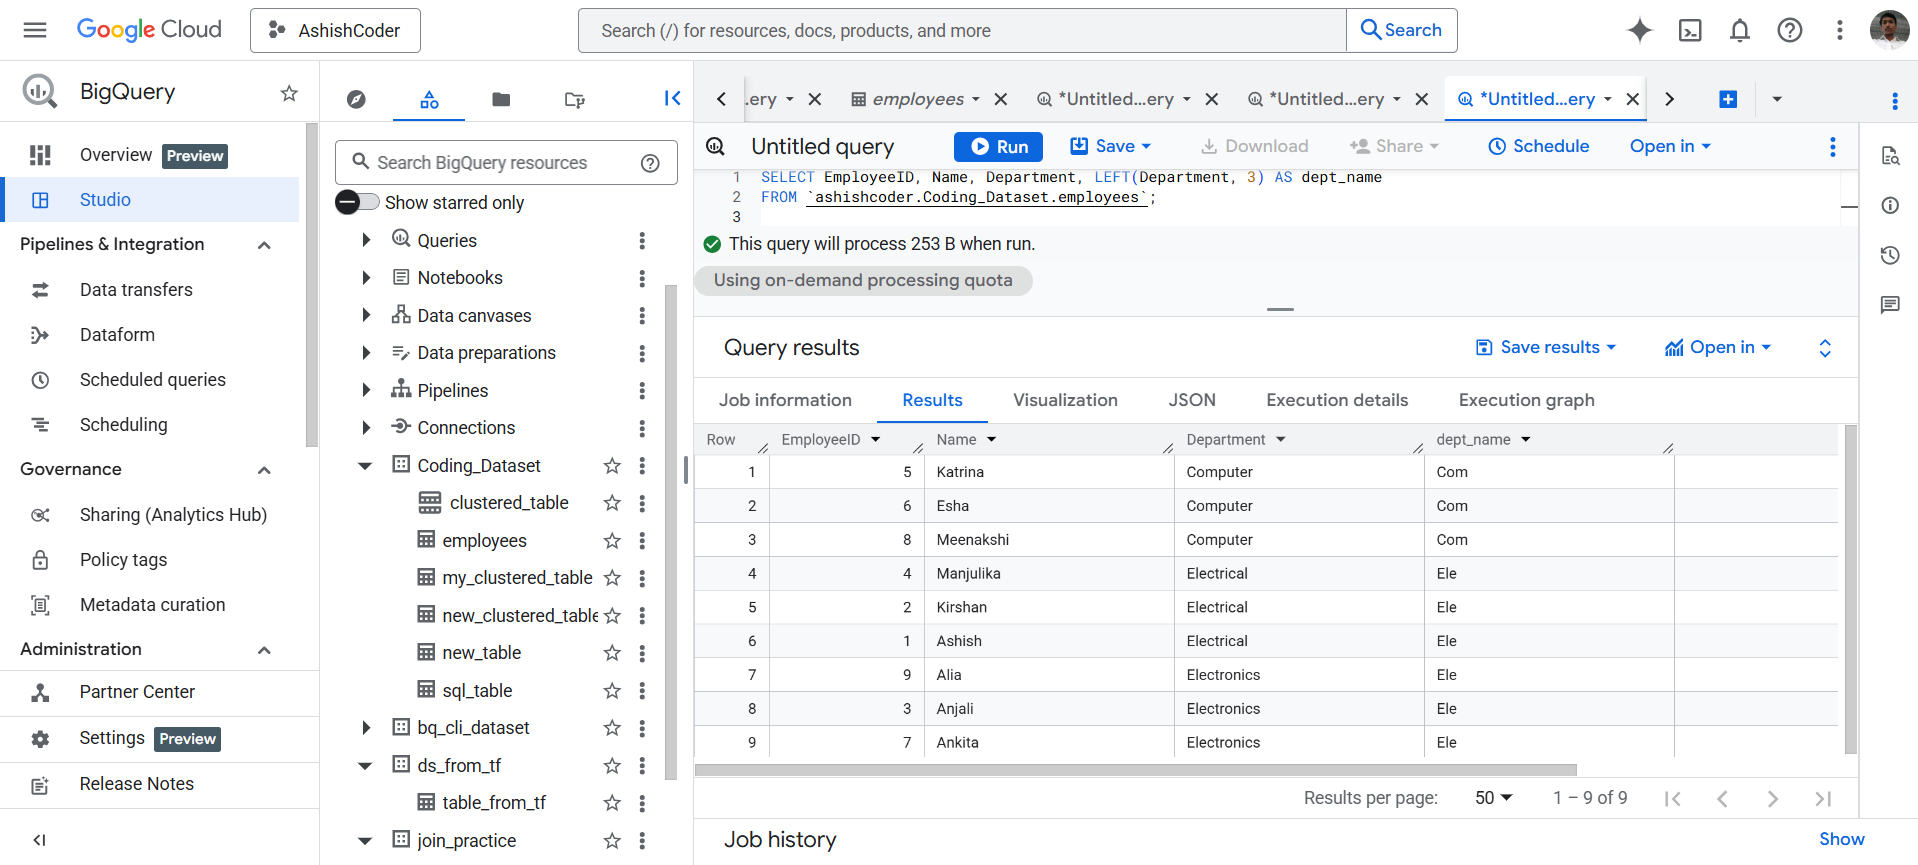Click the horizontal results scrollbar

(x=1135, y=770)
